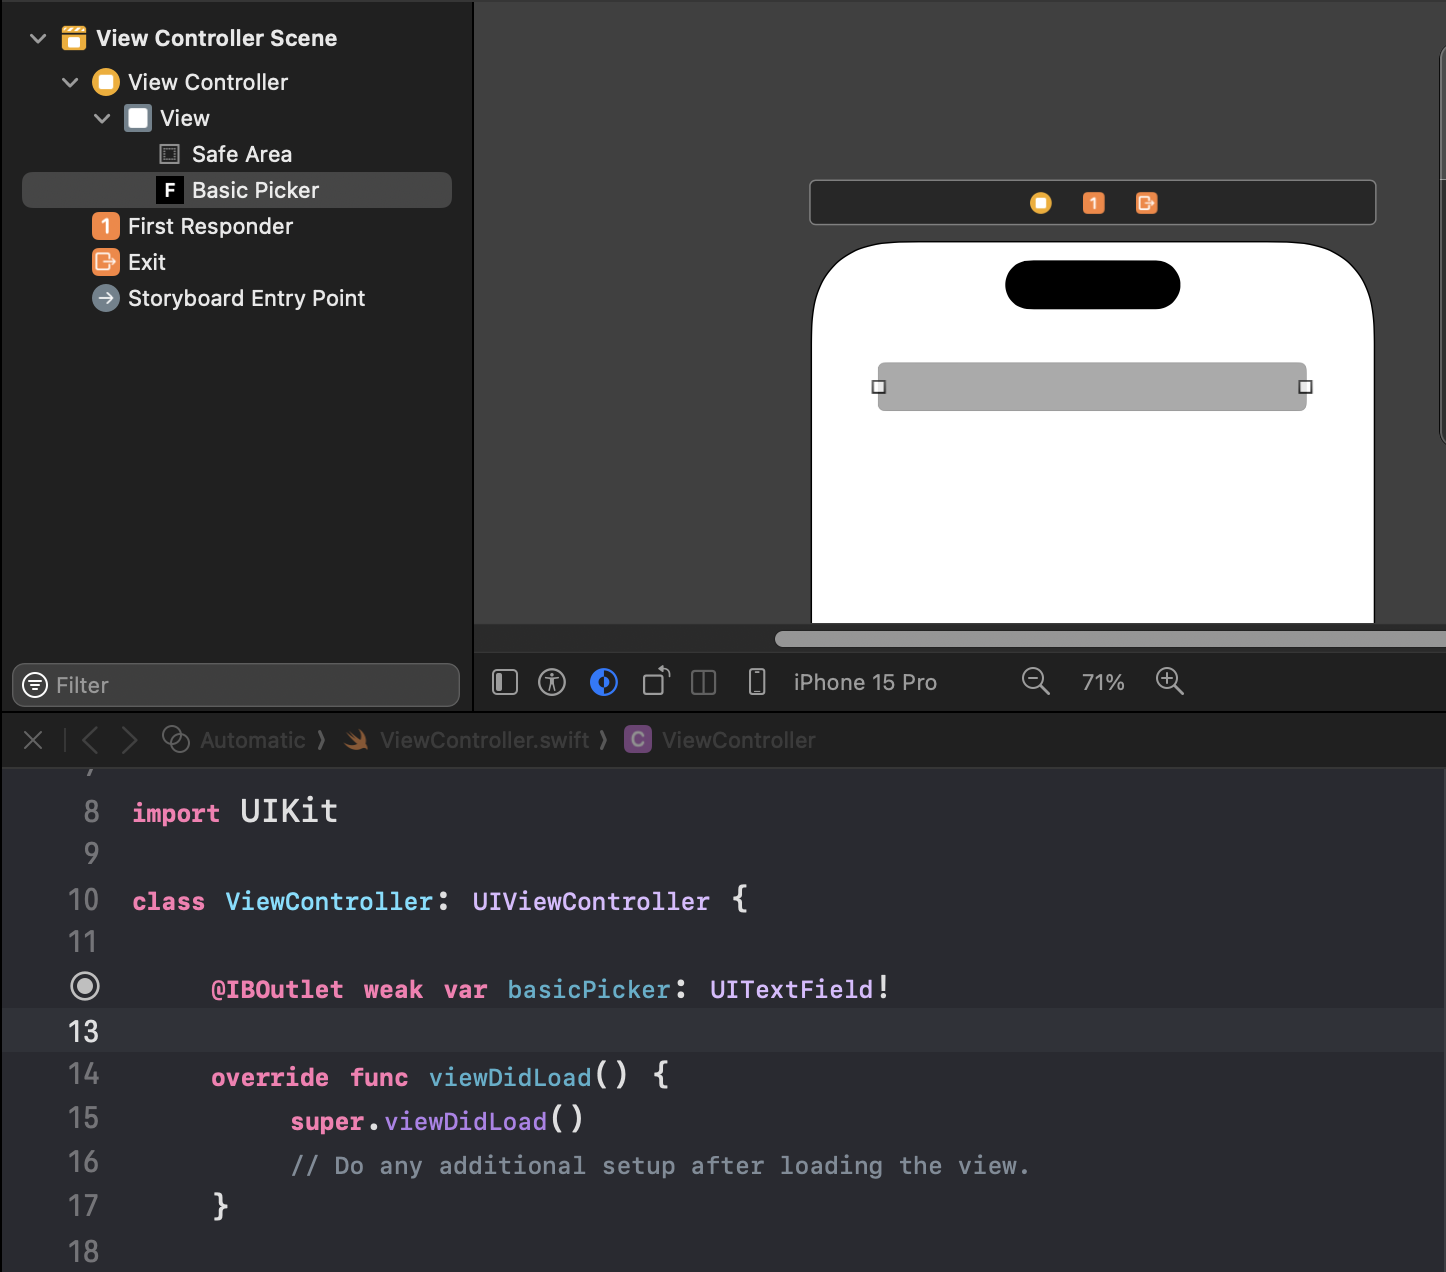Click the right resize handle of text field
Viewport: 1446px width, 1272px height.
point(1305,387)
